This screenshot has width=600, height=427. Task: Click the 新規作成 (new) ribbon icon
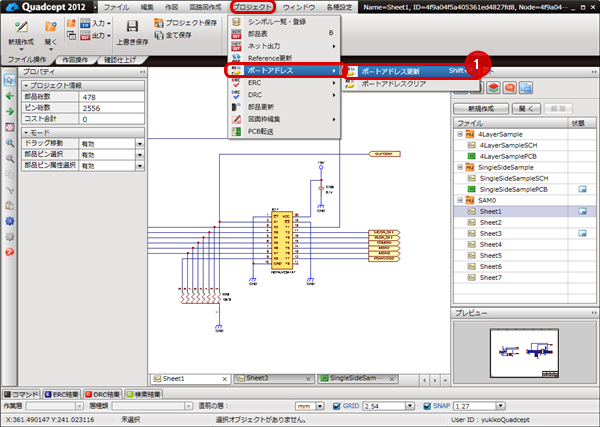click(21, 27)
